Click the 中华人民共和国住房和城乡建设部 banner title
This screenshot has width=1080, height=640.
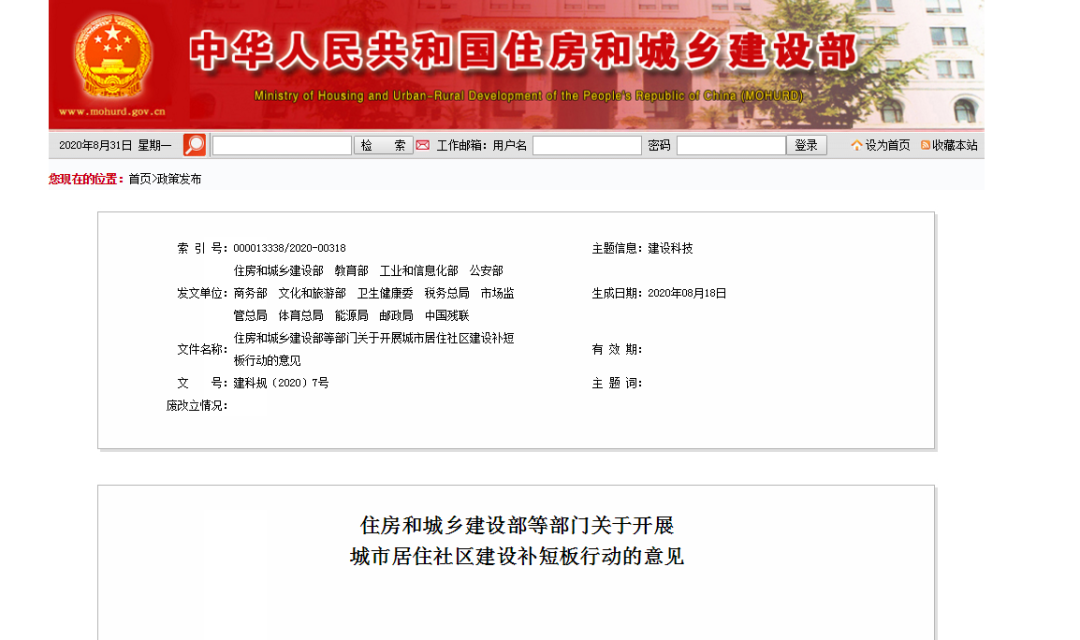(522, 52)
